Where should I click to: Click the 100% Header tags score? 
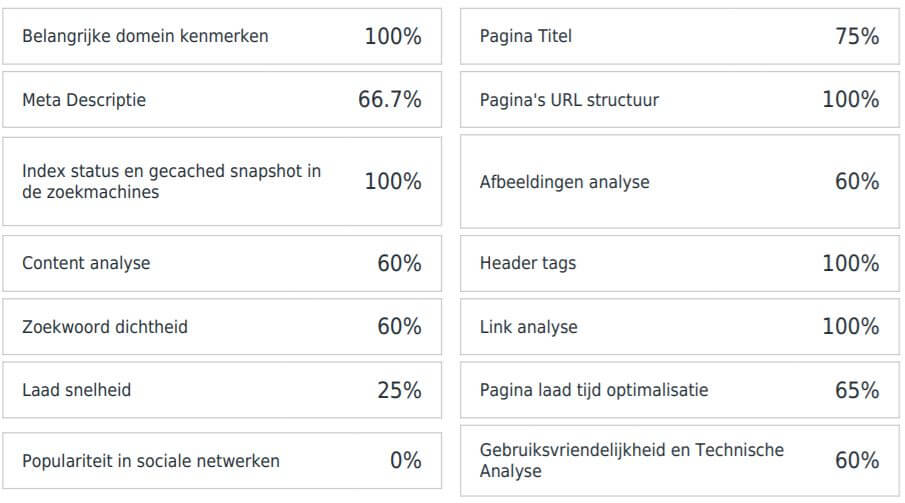click(851, 263)
